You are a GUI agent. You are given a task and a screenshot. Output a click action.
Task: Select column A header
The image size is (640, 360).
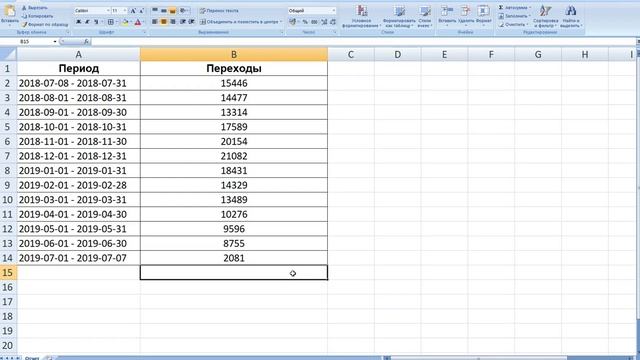78,54
